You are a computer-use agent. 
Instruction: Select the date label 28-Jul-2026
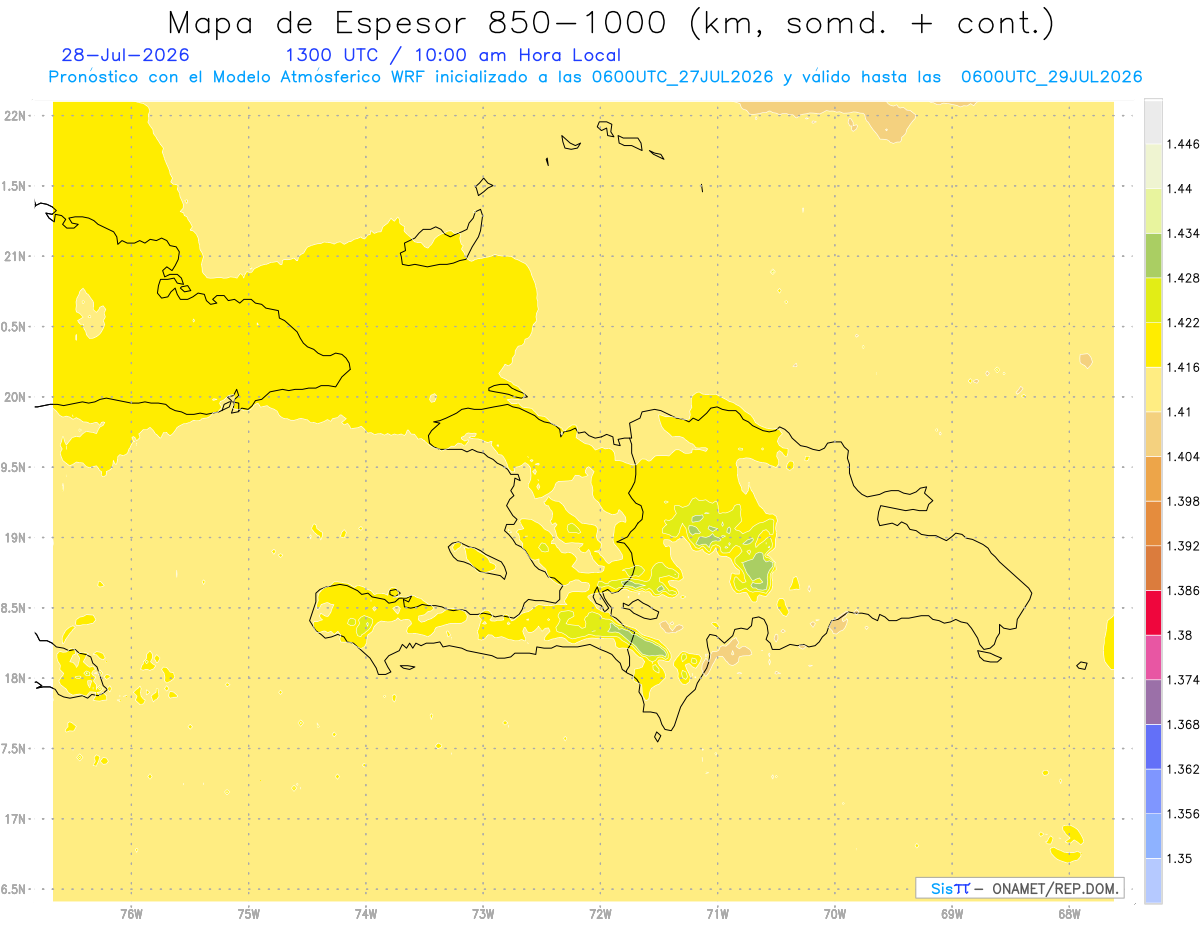126,56
